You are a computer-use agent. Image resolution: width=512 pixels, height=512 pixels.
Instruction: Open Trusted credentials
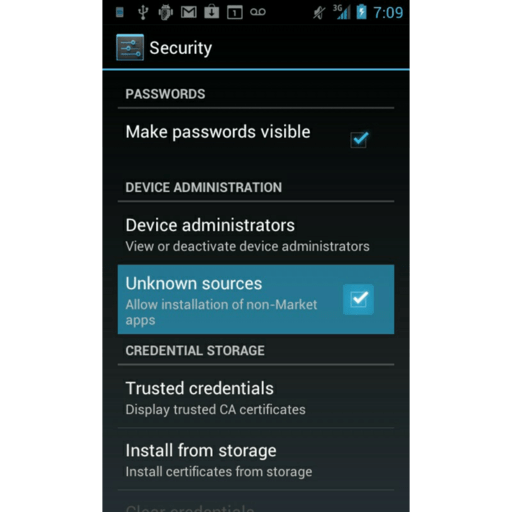click(256, 397)
